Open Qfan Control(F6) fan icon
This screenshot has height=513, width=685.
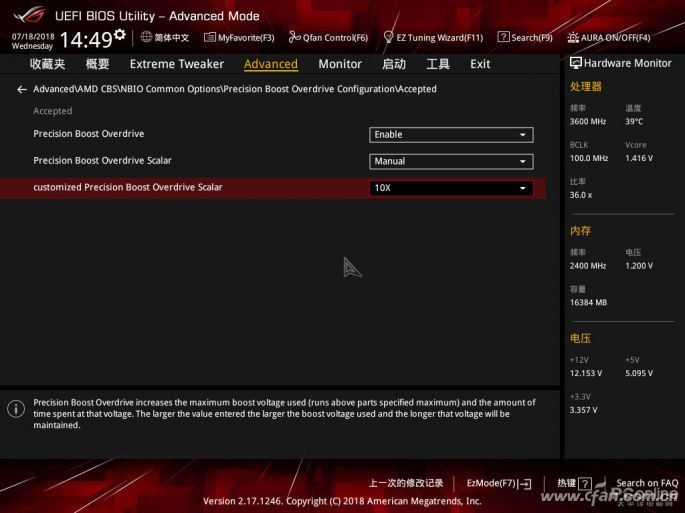(x=294, y=38)
